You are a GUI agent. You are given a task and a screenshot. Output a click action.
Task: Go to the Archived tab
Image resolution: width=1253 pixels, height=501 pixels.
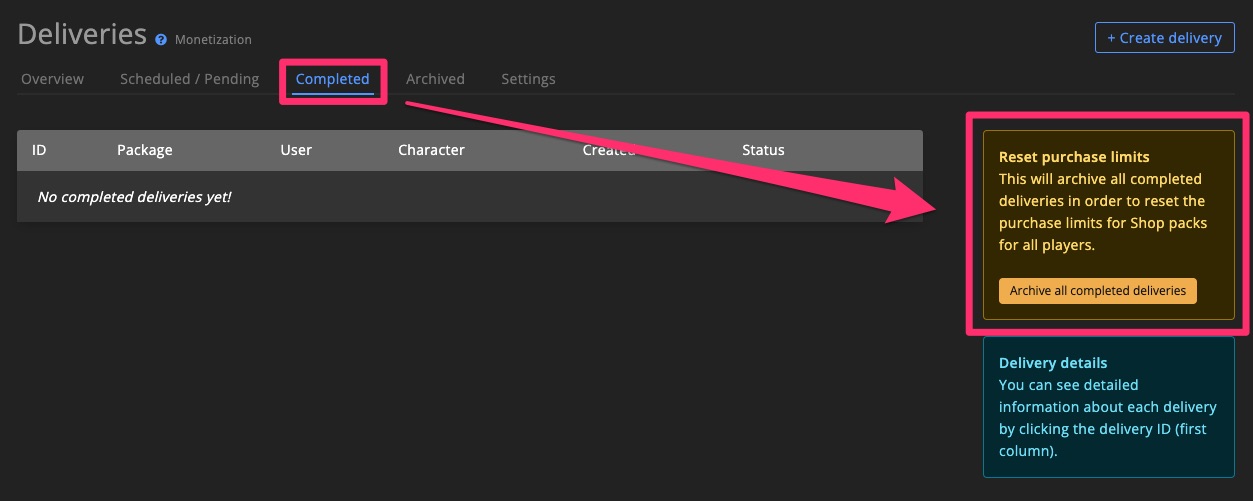click(x=435, y=79)
